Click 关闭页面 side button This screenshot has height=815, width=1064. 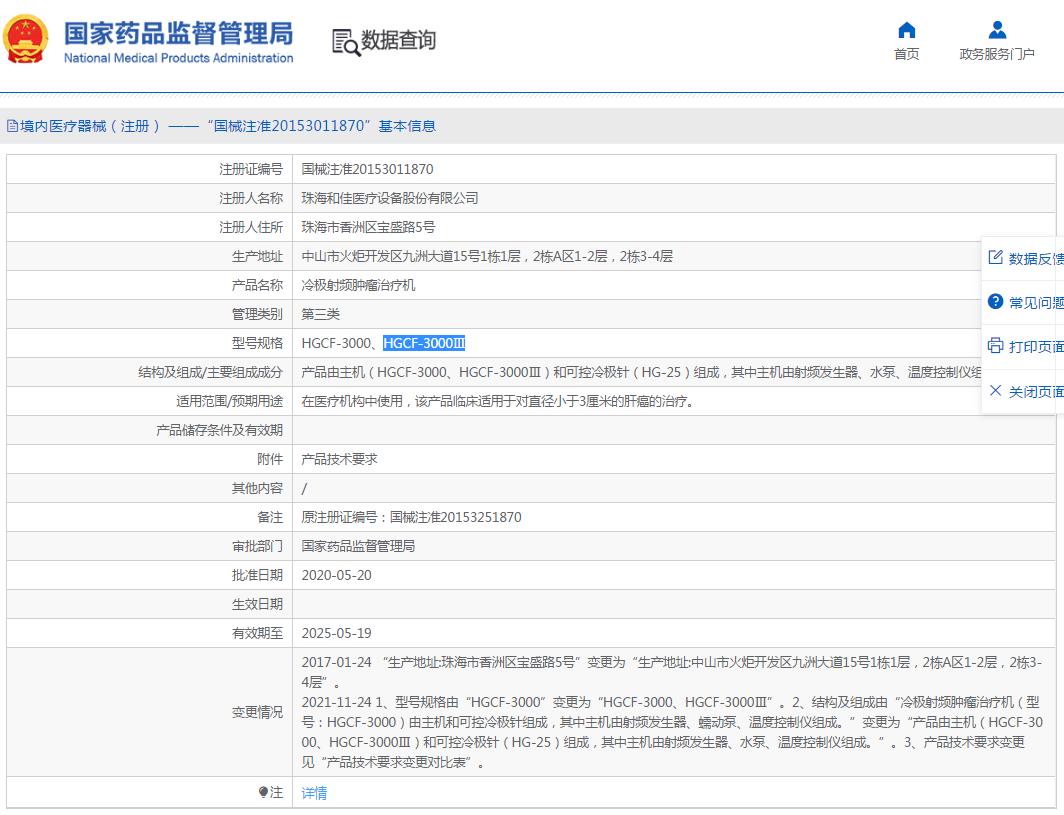(x=1023, y=392)
